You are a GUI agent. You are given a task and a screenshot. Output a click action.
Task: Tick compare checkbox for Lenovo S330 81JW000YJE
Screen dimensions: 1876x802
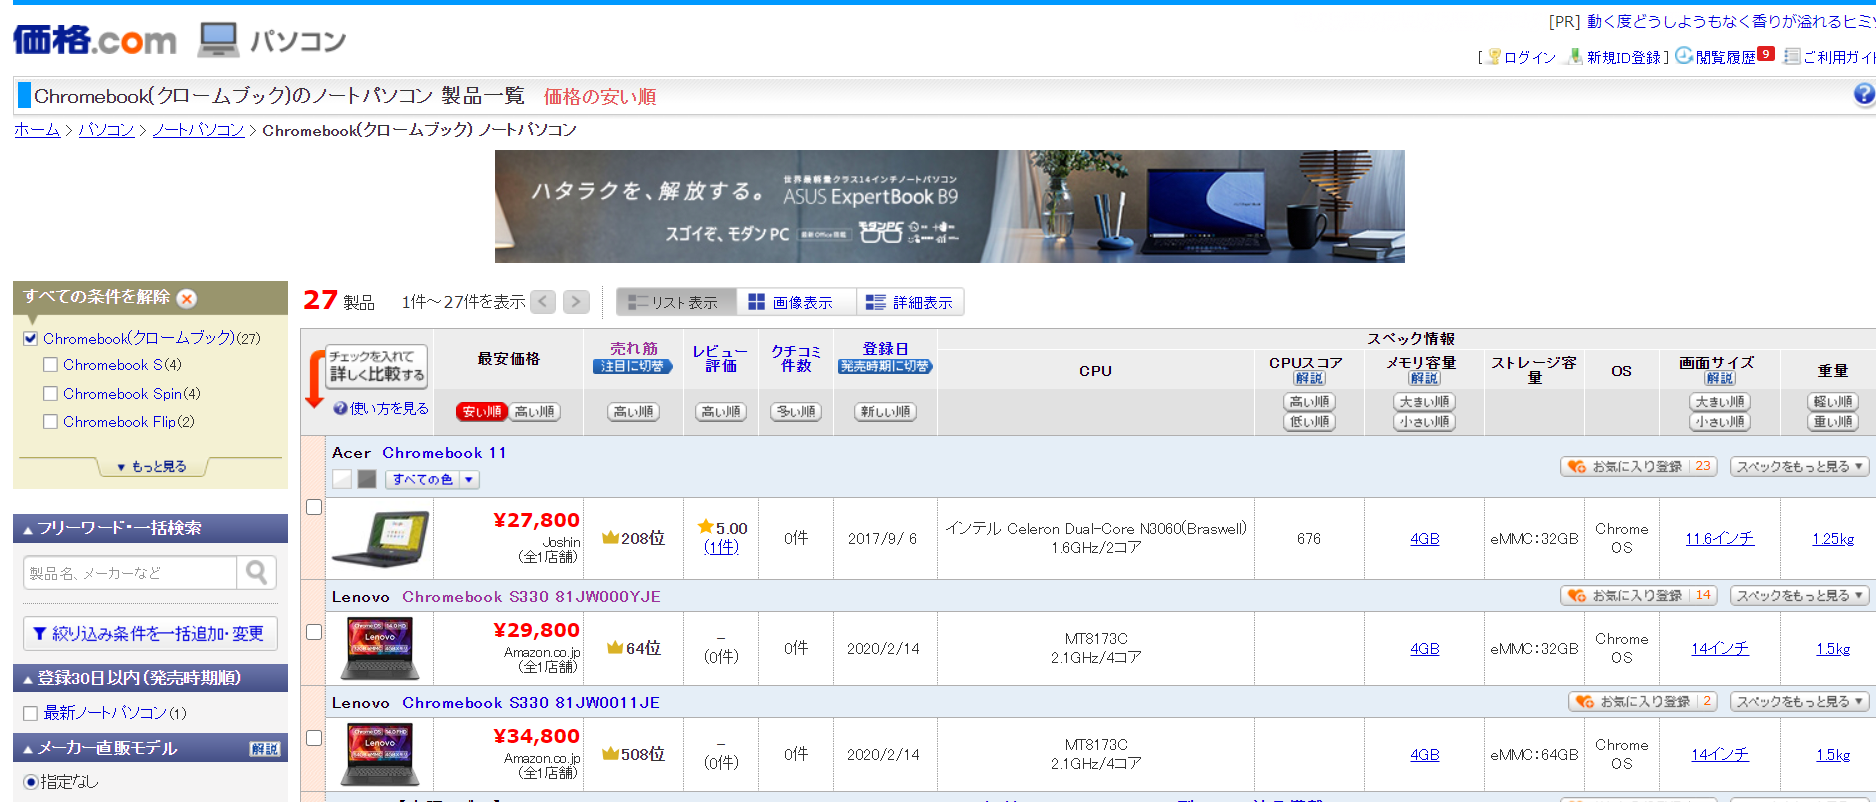tap(314, 632)
